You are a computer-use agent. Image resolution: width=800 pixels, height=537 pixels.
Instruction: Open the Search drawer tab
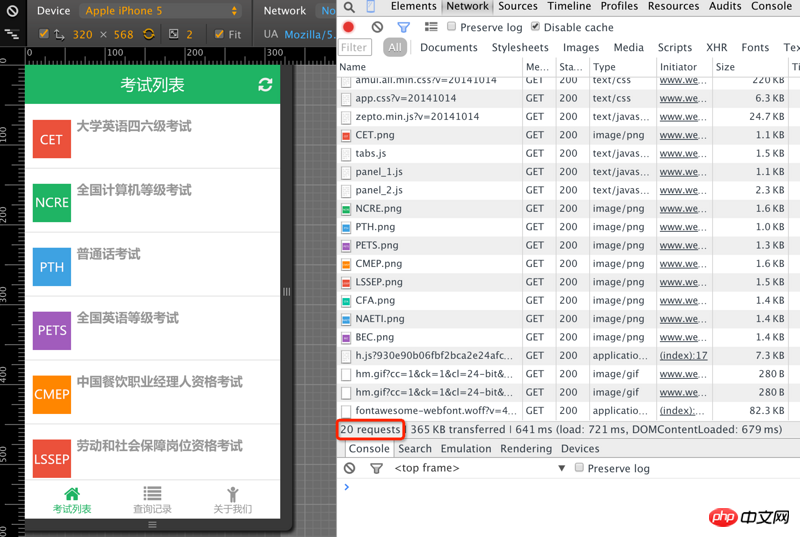pos(415,449)
